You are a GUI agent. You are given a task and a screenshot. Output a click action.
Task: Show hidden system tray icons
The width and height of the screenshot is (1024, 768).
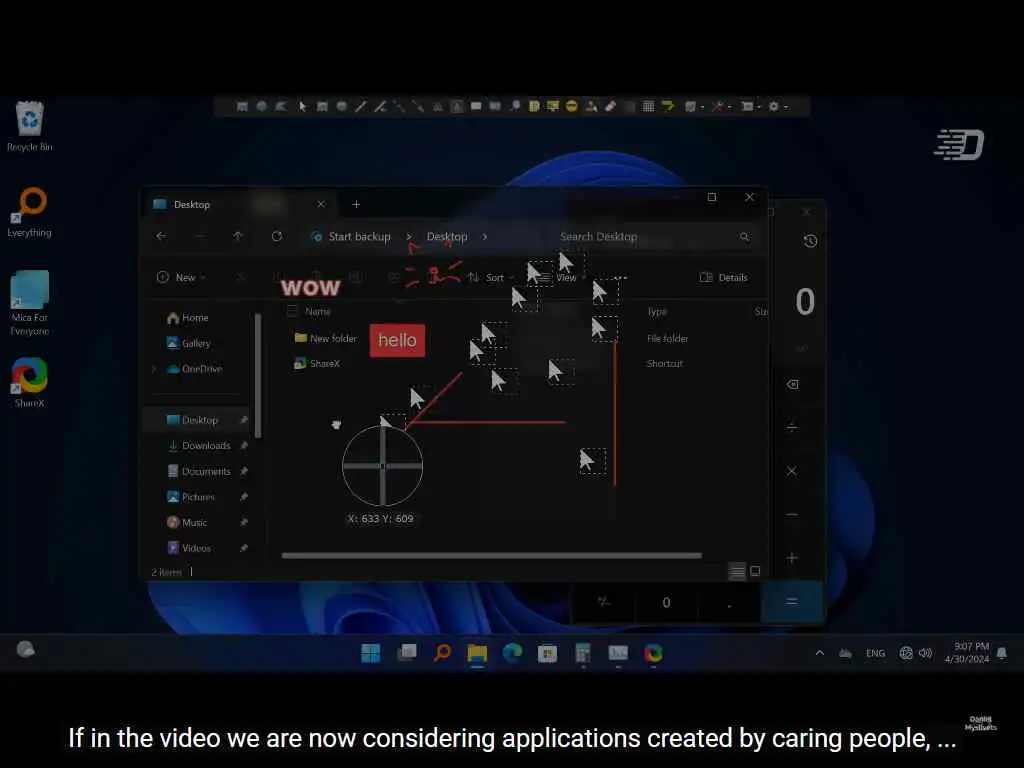pyautogui.click(x=820, y=653)
